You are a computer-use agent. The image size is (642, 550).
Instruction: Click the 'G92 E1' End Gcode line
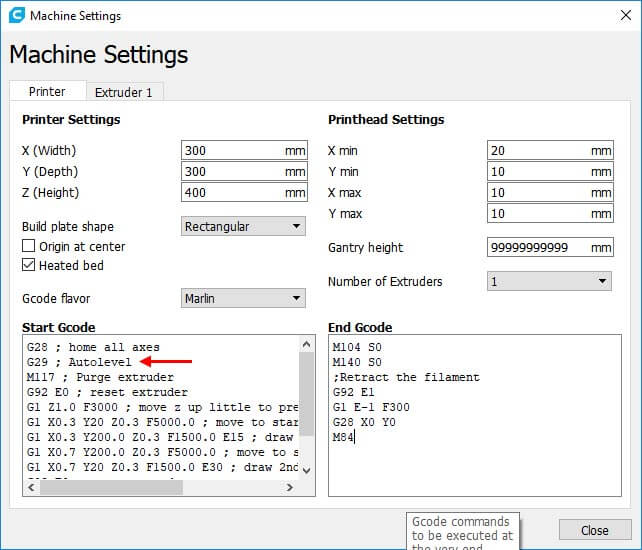(x=353, y=392)
